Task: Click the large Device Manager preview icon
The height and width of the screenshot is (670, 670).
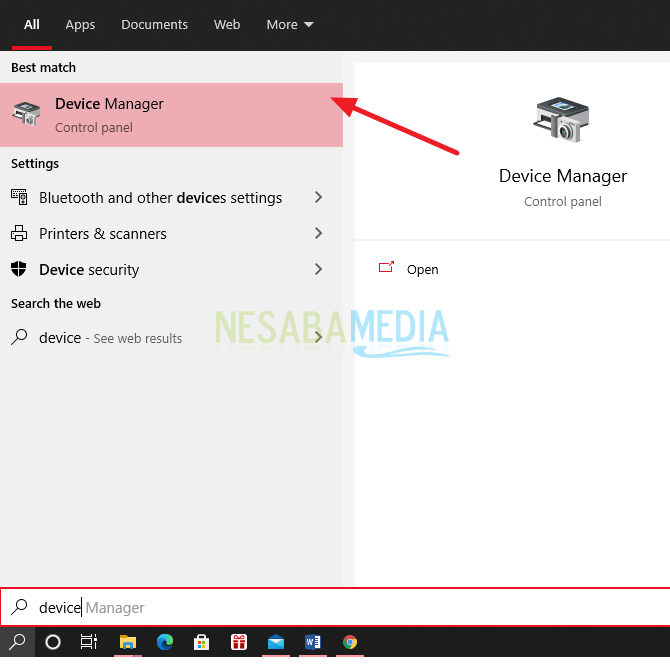Action: [x=561, y=120]
